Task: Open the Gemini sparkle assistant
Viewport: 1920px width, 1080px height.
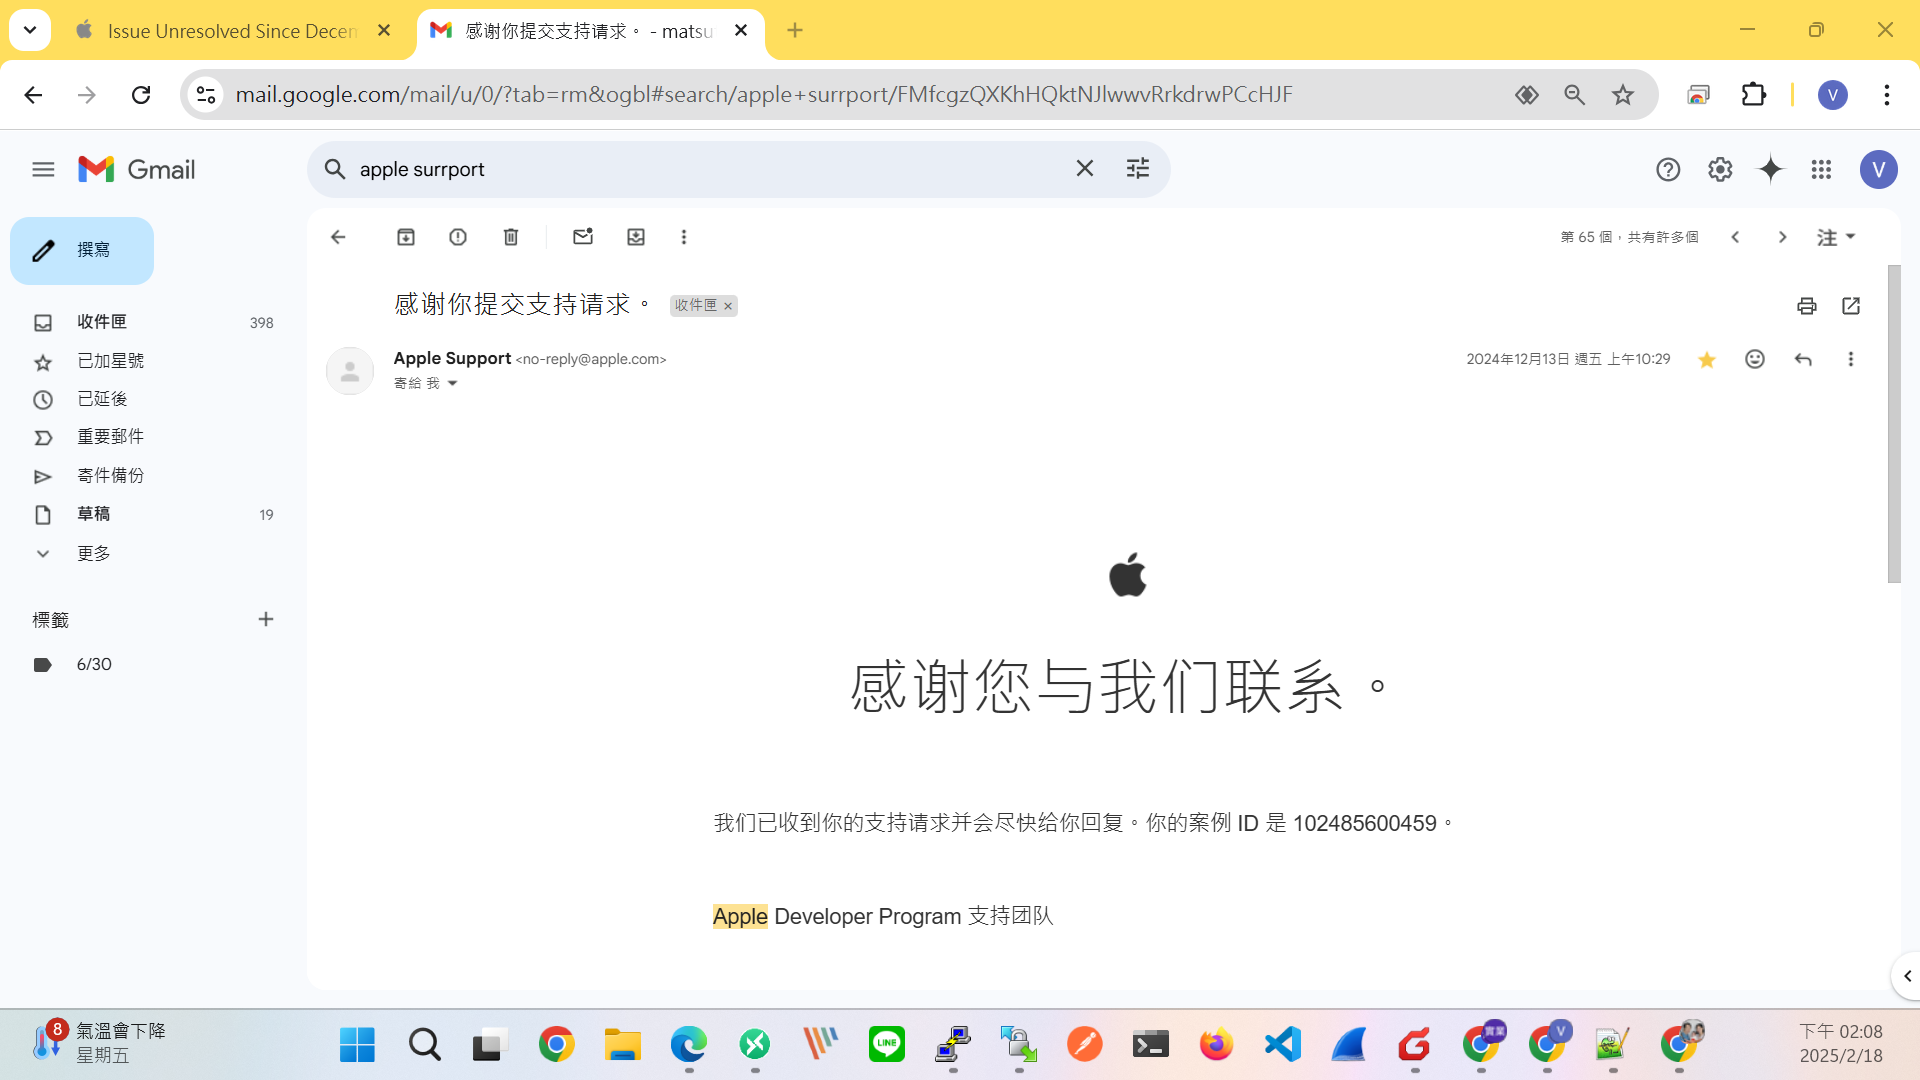Action: [x=1771, y=169]
